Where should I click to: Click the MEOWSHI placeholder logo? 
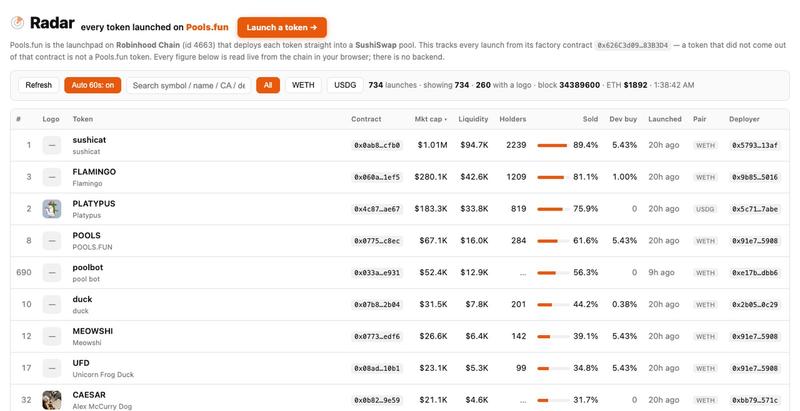52,337
